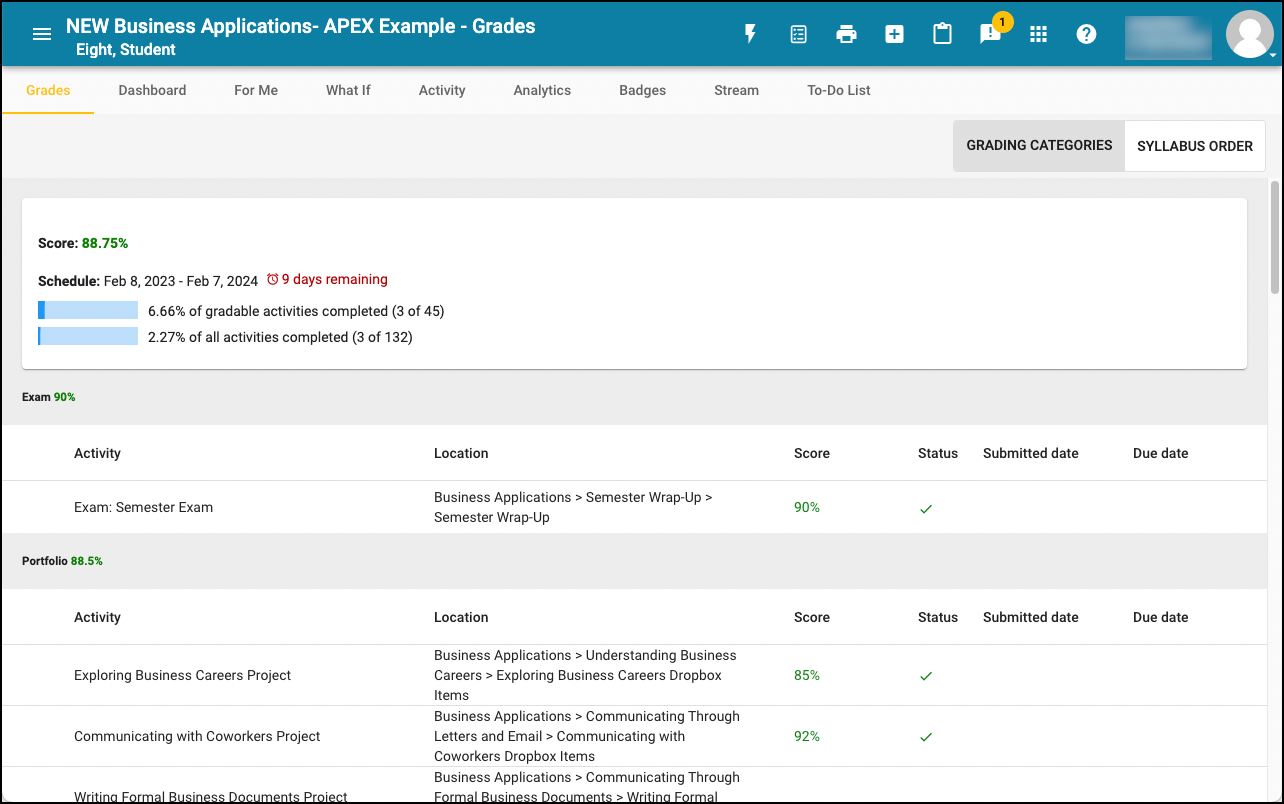Open the For Me tab

[256, 90]
